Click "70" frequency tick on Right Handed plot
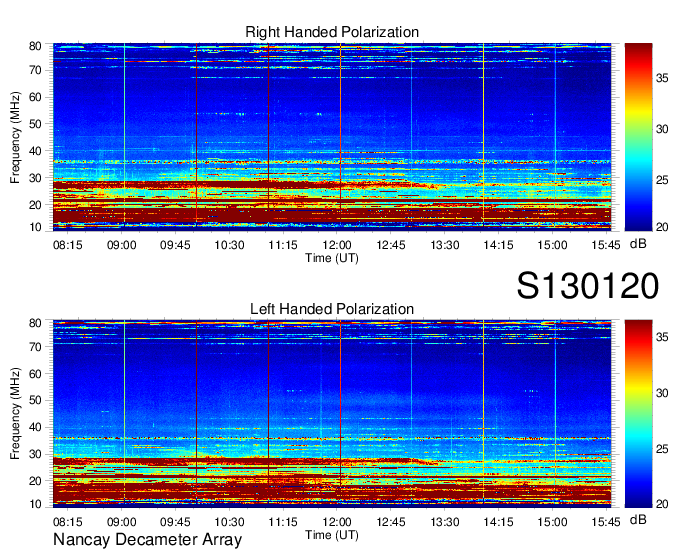Screen dimensions: 680x552 (x=35, y=70)
